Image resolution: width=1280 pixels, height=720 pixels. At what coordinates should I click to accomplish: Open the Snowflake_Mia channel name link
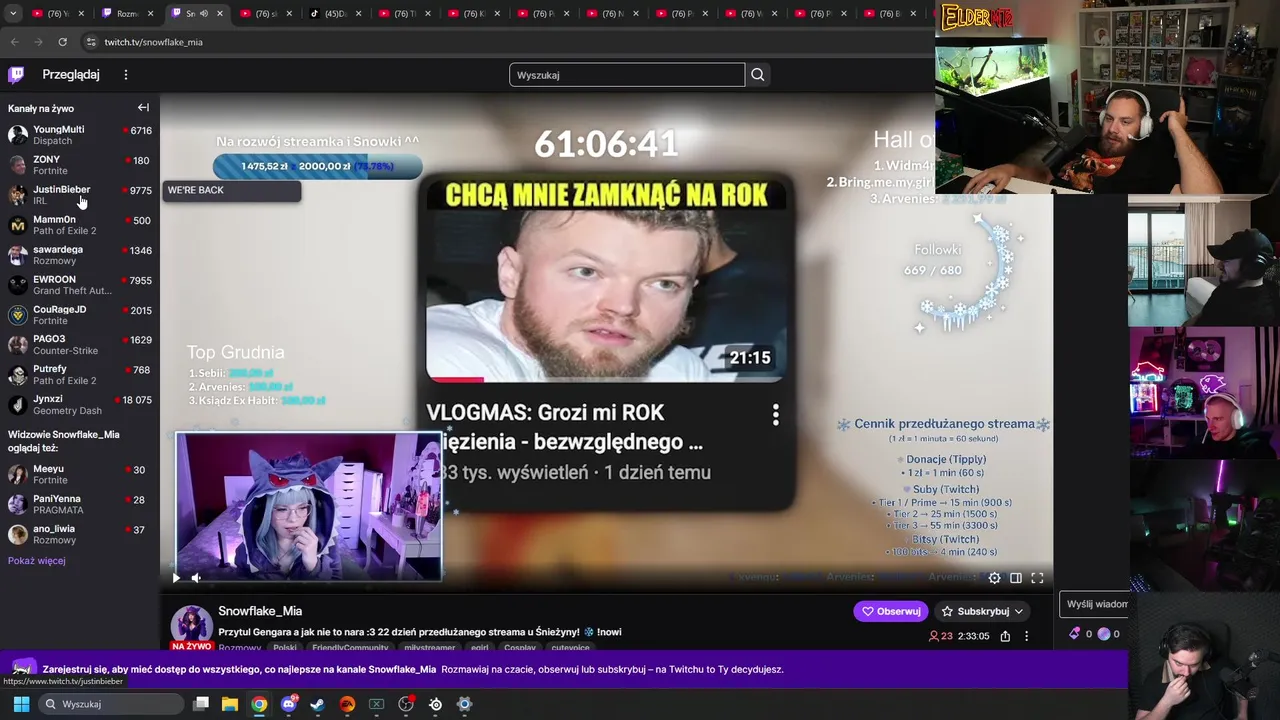click(x=260, y=611)
